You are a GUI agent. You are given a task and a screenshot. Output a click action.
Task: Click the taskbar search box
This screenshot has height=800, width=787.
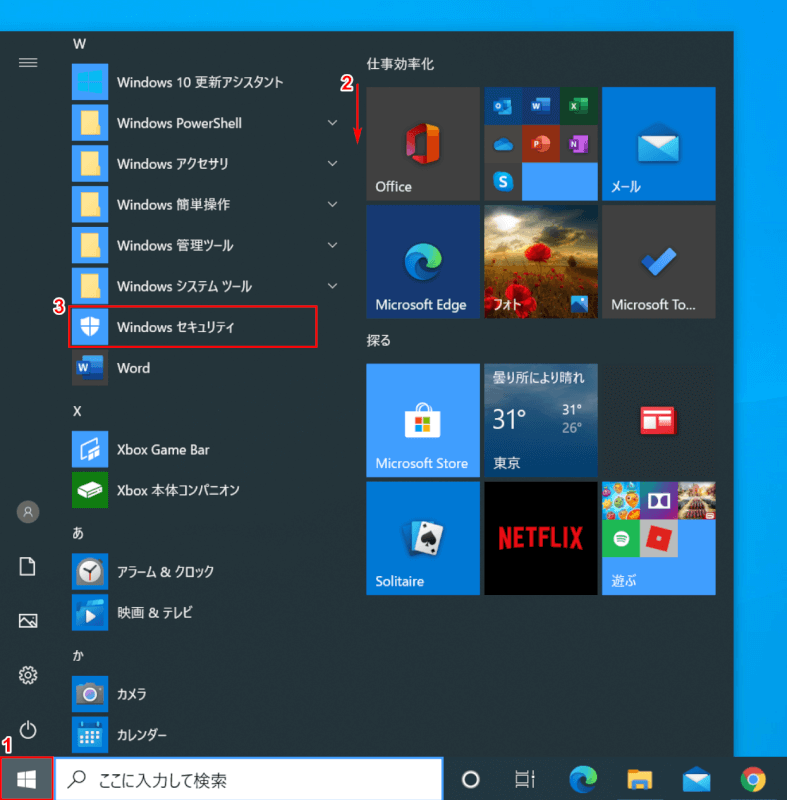(x=249, y=779)
